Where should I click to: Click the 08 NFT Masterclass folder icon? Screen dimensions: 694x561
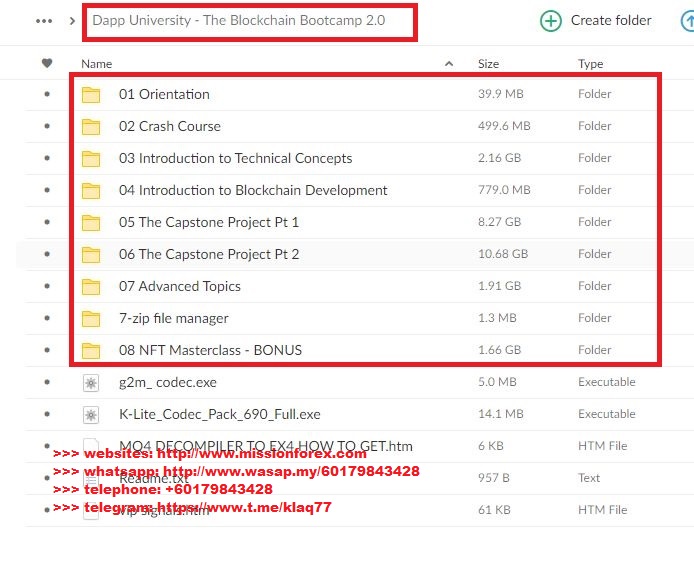[x=91, y=350]
